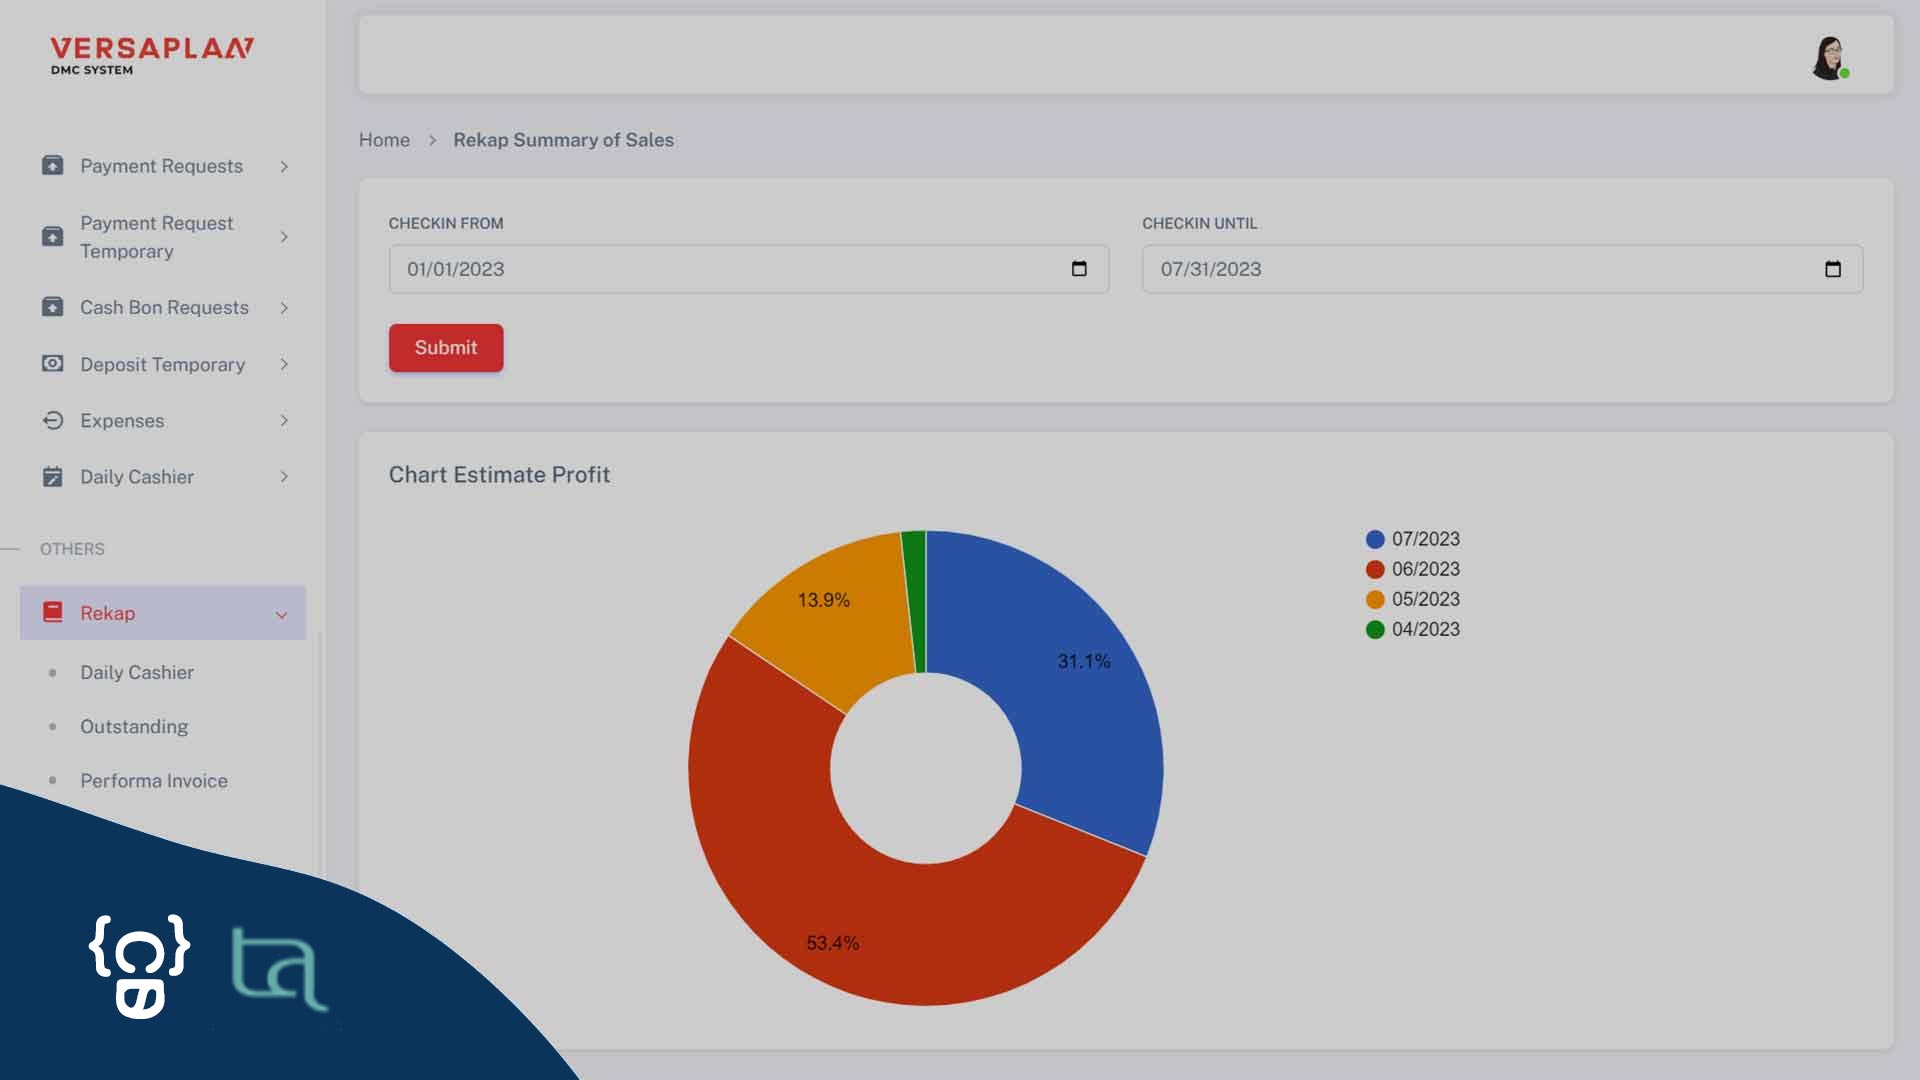The width and height of the screenshot is (1920, 1080).
Task: Click the Payment Requests icon
Action: click(x=51, y=165)
